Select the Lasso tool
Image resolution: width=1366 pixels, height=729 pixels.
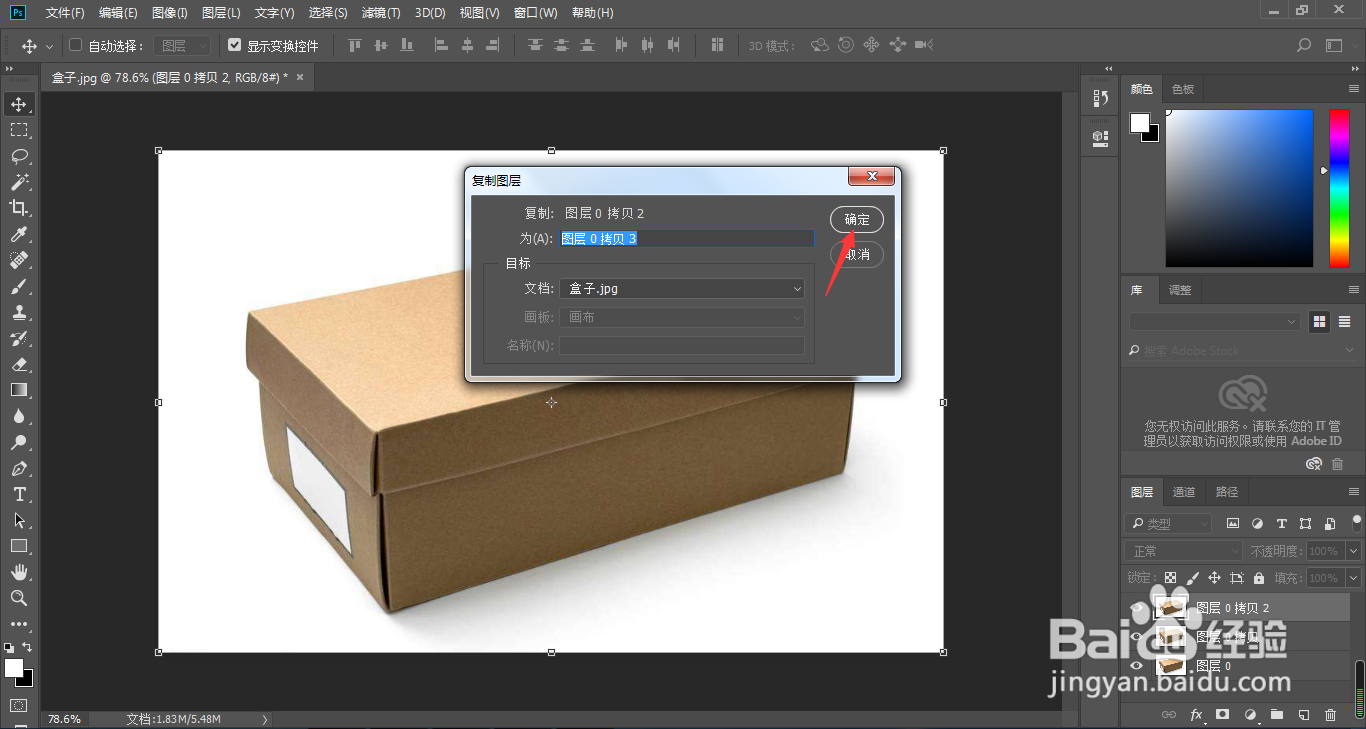18,156
